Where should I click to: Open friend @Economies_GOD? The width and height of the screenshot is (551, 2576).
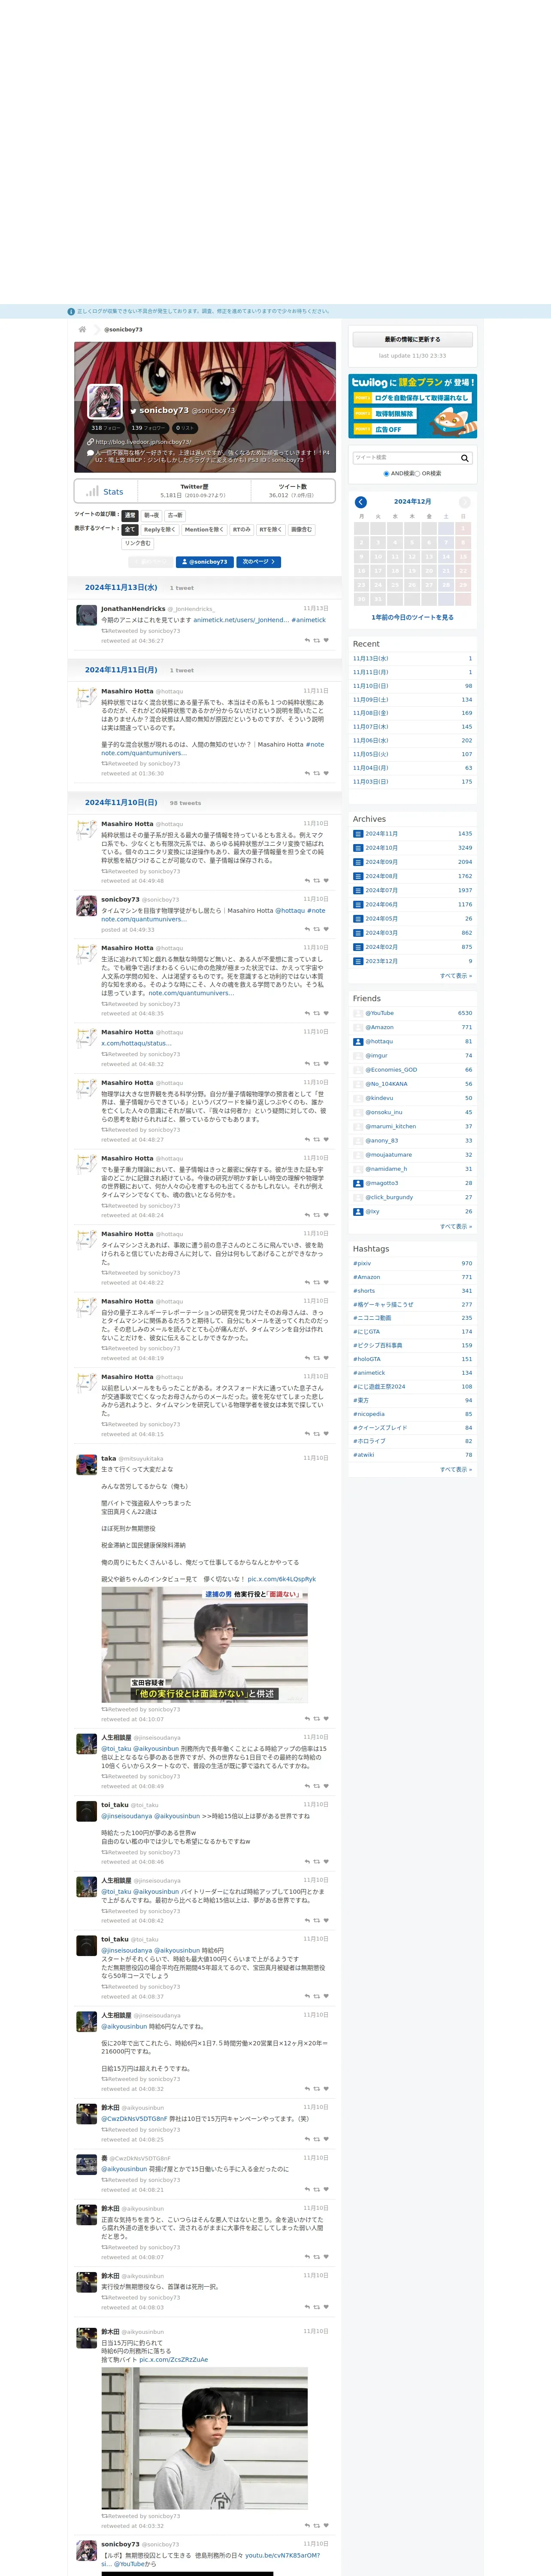point(391,1070)
